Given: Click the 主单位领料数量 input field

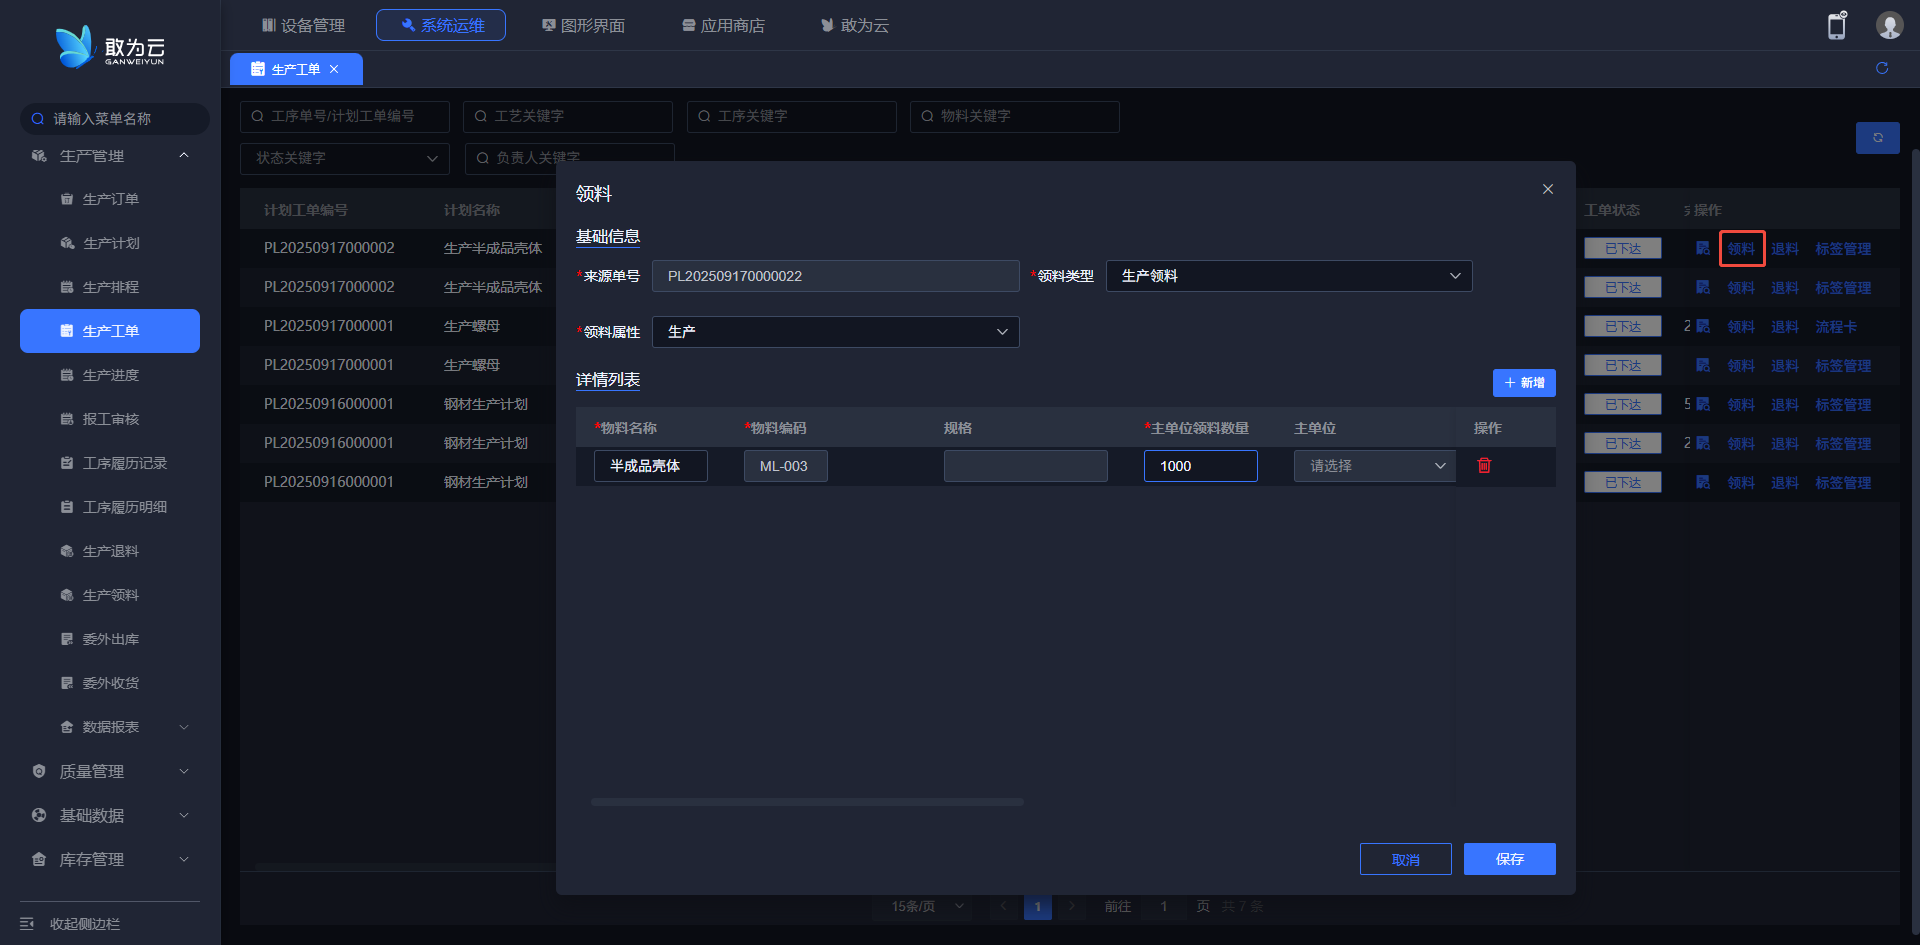Looking at the screenshot, I should pyautogui.click(x=1200, y=467).
